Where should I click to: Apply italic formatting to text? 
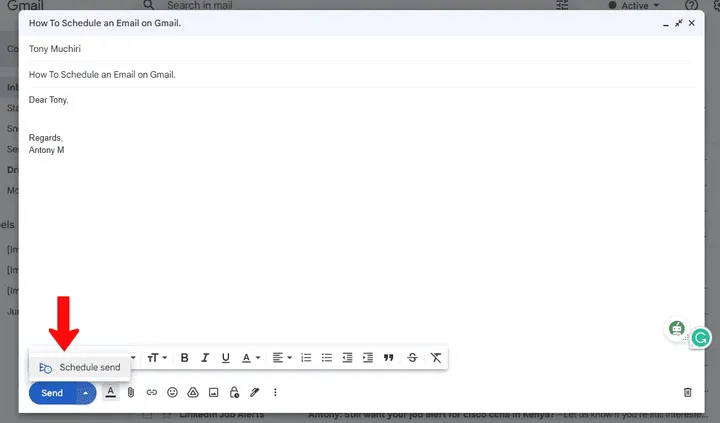205,358
